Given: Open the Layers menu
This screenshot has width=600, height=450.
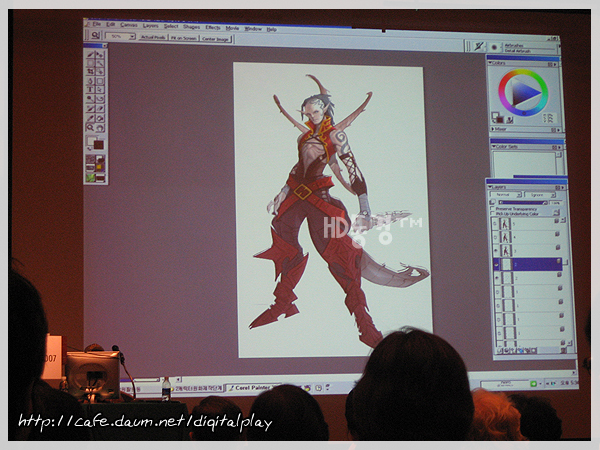Looking at the screenshot, I should tap(150, 26).
